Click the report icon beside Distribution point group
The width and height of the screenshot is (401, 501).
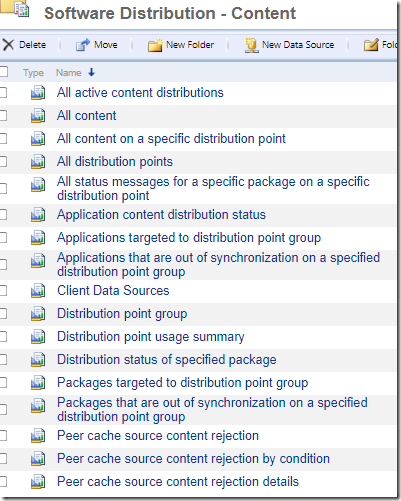[x=38, y=314]
